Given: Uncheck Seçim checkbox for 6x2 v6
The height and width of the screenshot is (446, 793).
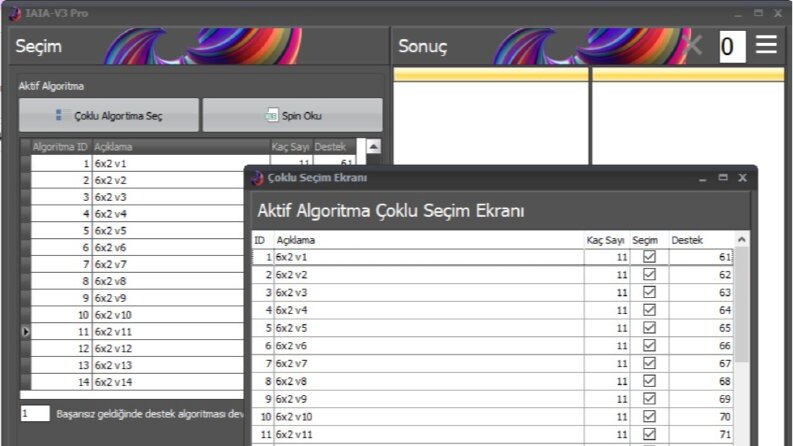Looking at the screenshot, I should tap(649, 345).
